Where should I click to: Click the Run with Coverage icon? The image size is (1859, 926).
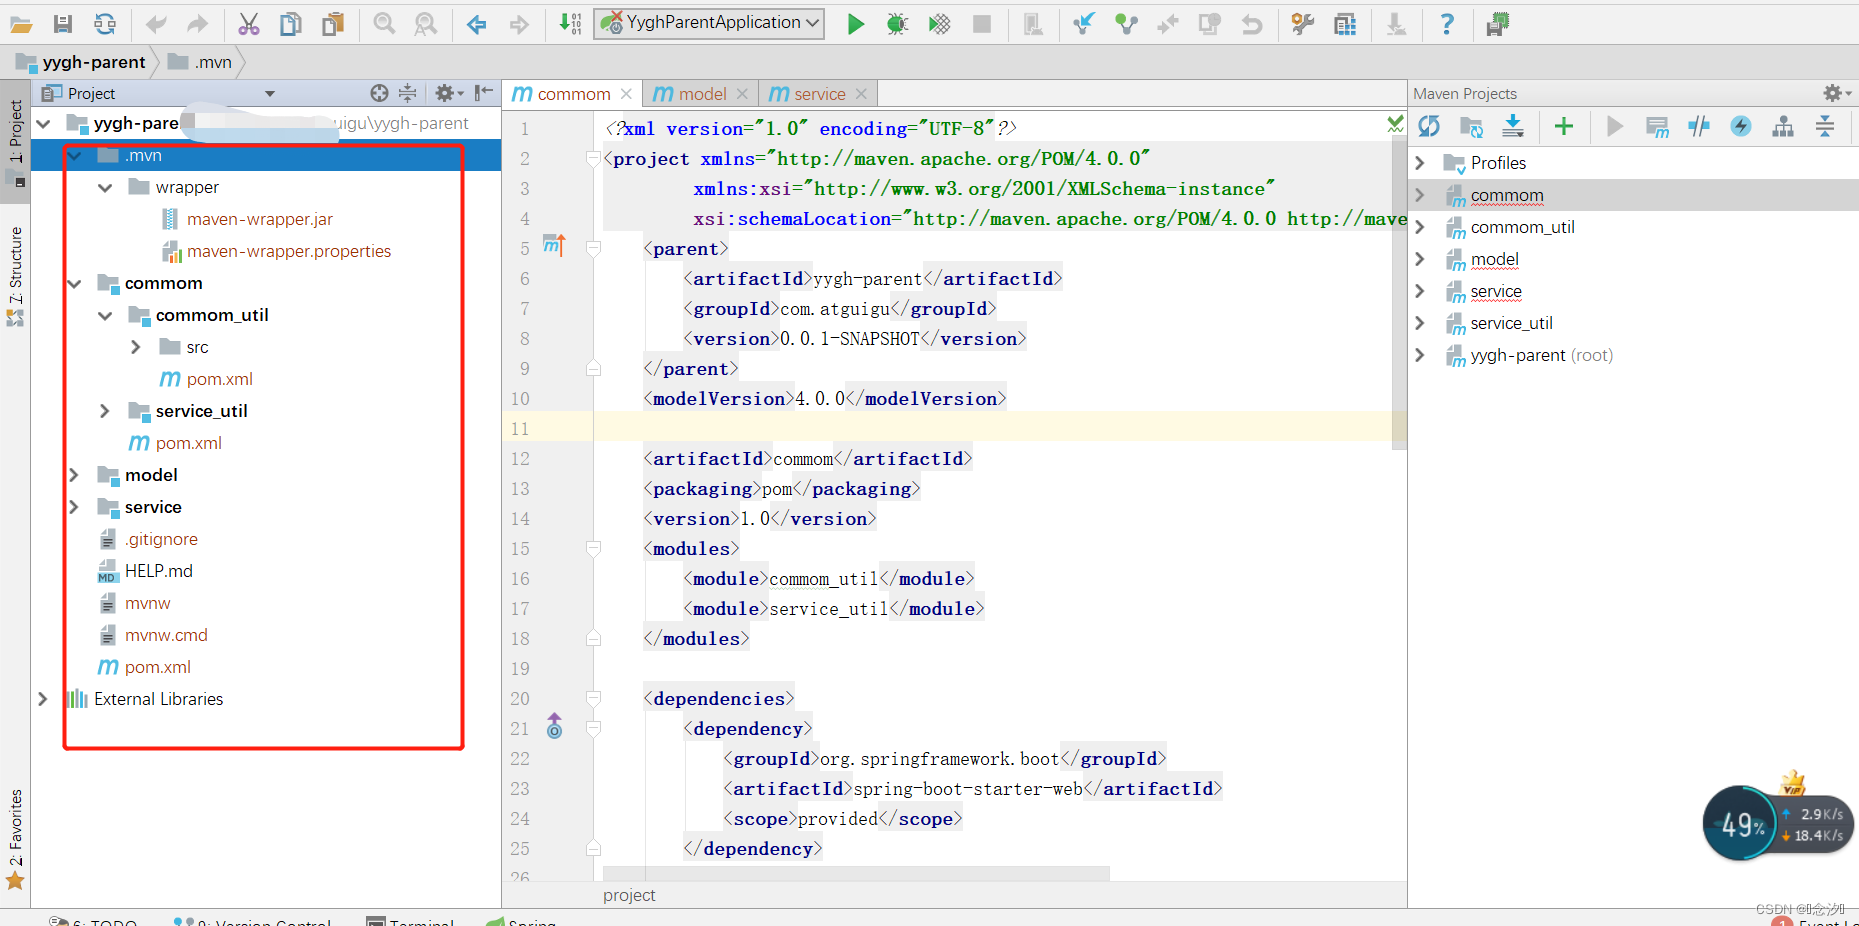939,24
